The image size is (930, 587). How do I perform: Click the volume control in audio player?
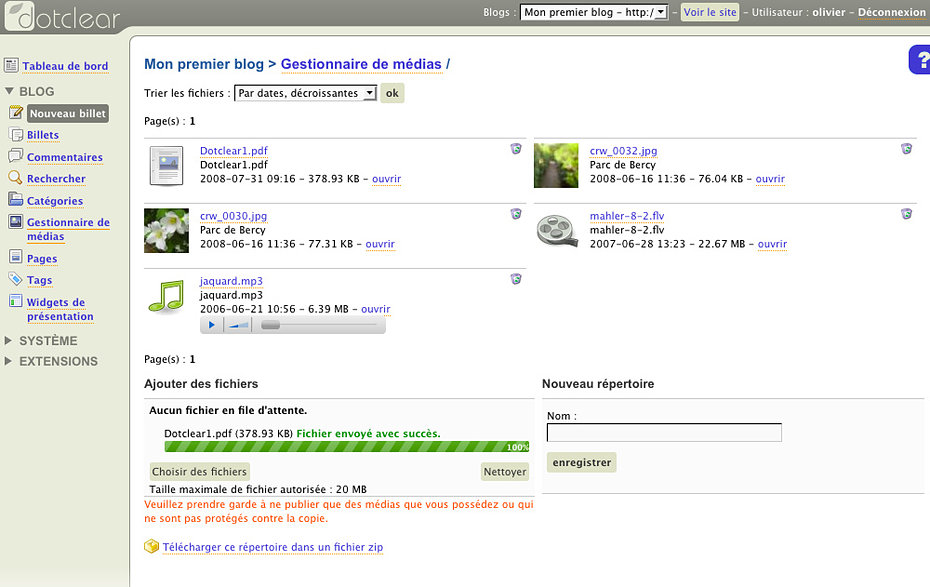coord(238,325)
